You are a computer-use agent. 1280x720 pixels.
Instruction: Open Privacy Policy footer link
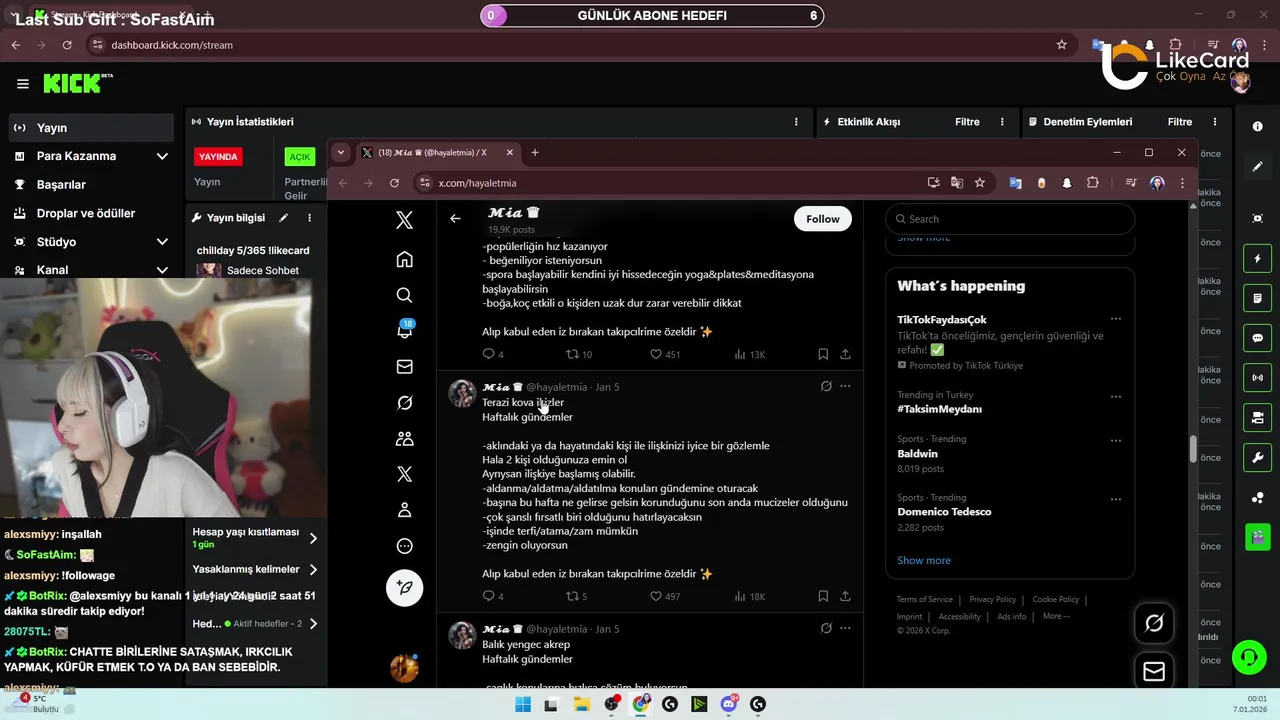[992, 599]
